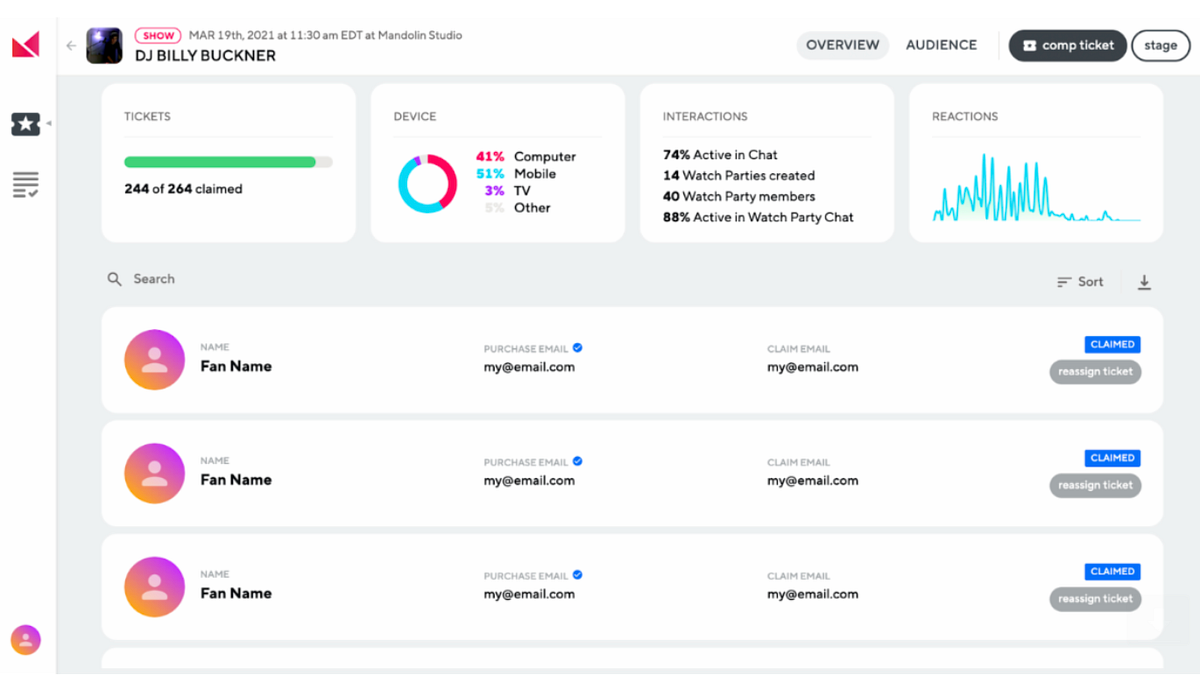The height and width of the screenshot is (695, 1200).
Task: Reassign ticket for the first fan
Action: click(1095, 371)
